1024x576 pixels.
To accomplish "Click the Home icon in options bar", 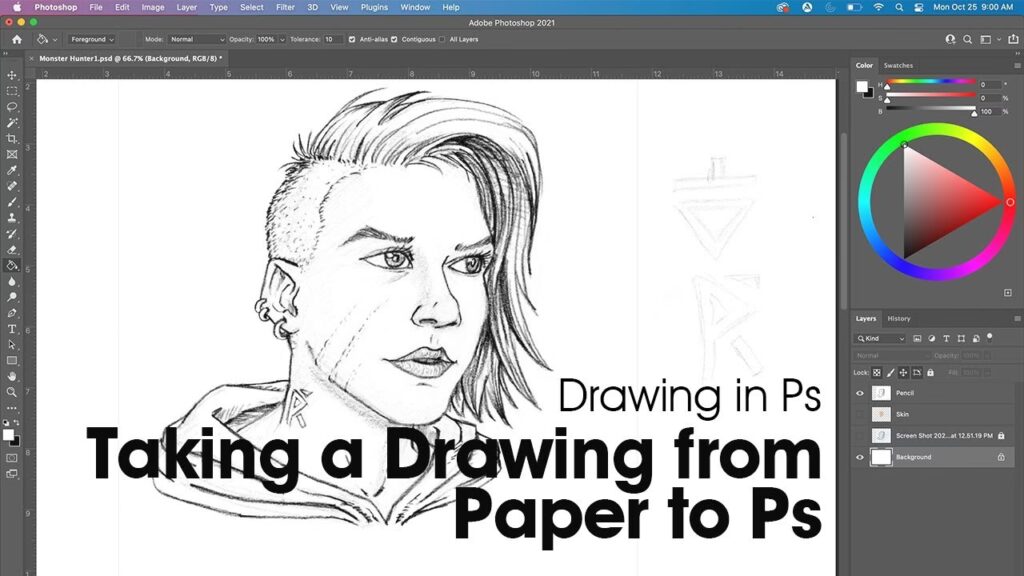I will tap(16, 39).
